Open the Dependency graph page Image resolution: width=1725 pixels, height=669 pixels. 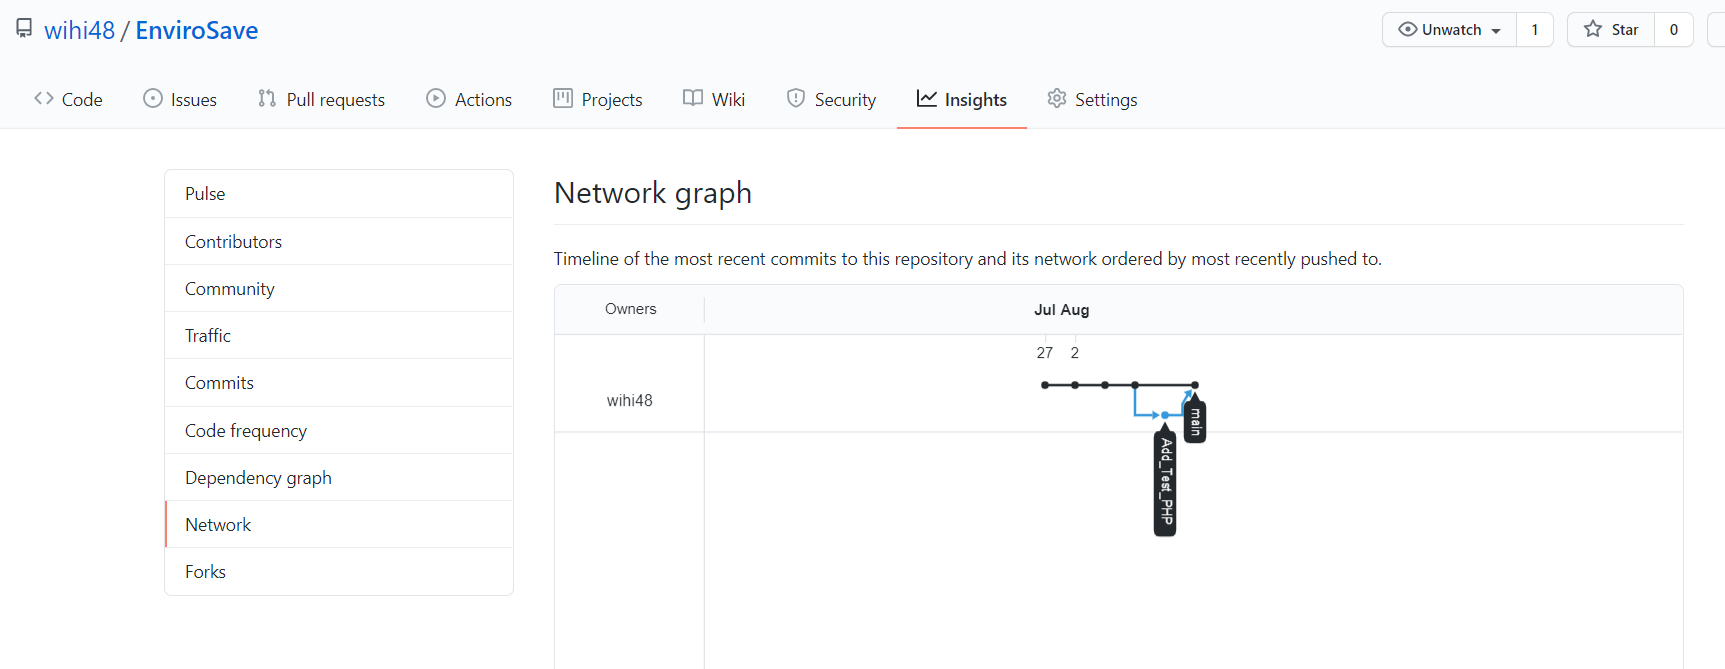[x=258, y=477]
